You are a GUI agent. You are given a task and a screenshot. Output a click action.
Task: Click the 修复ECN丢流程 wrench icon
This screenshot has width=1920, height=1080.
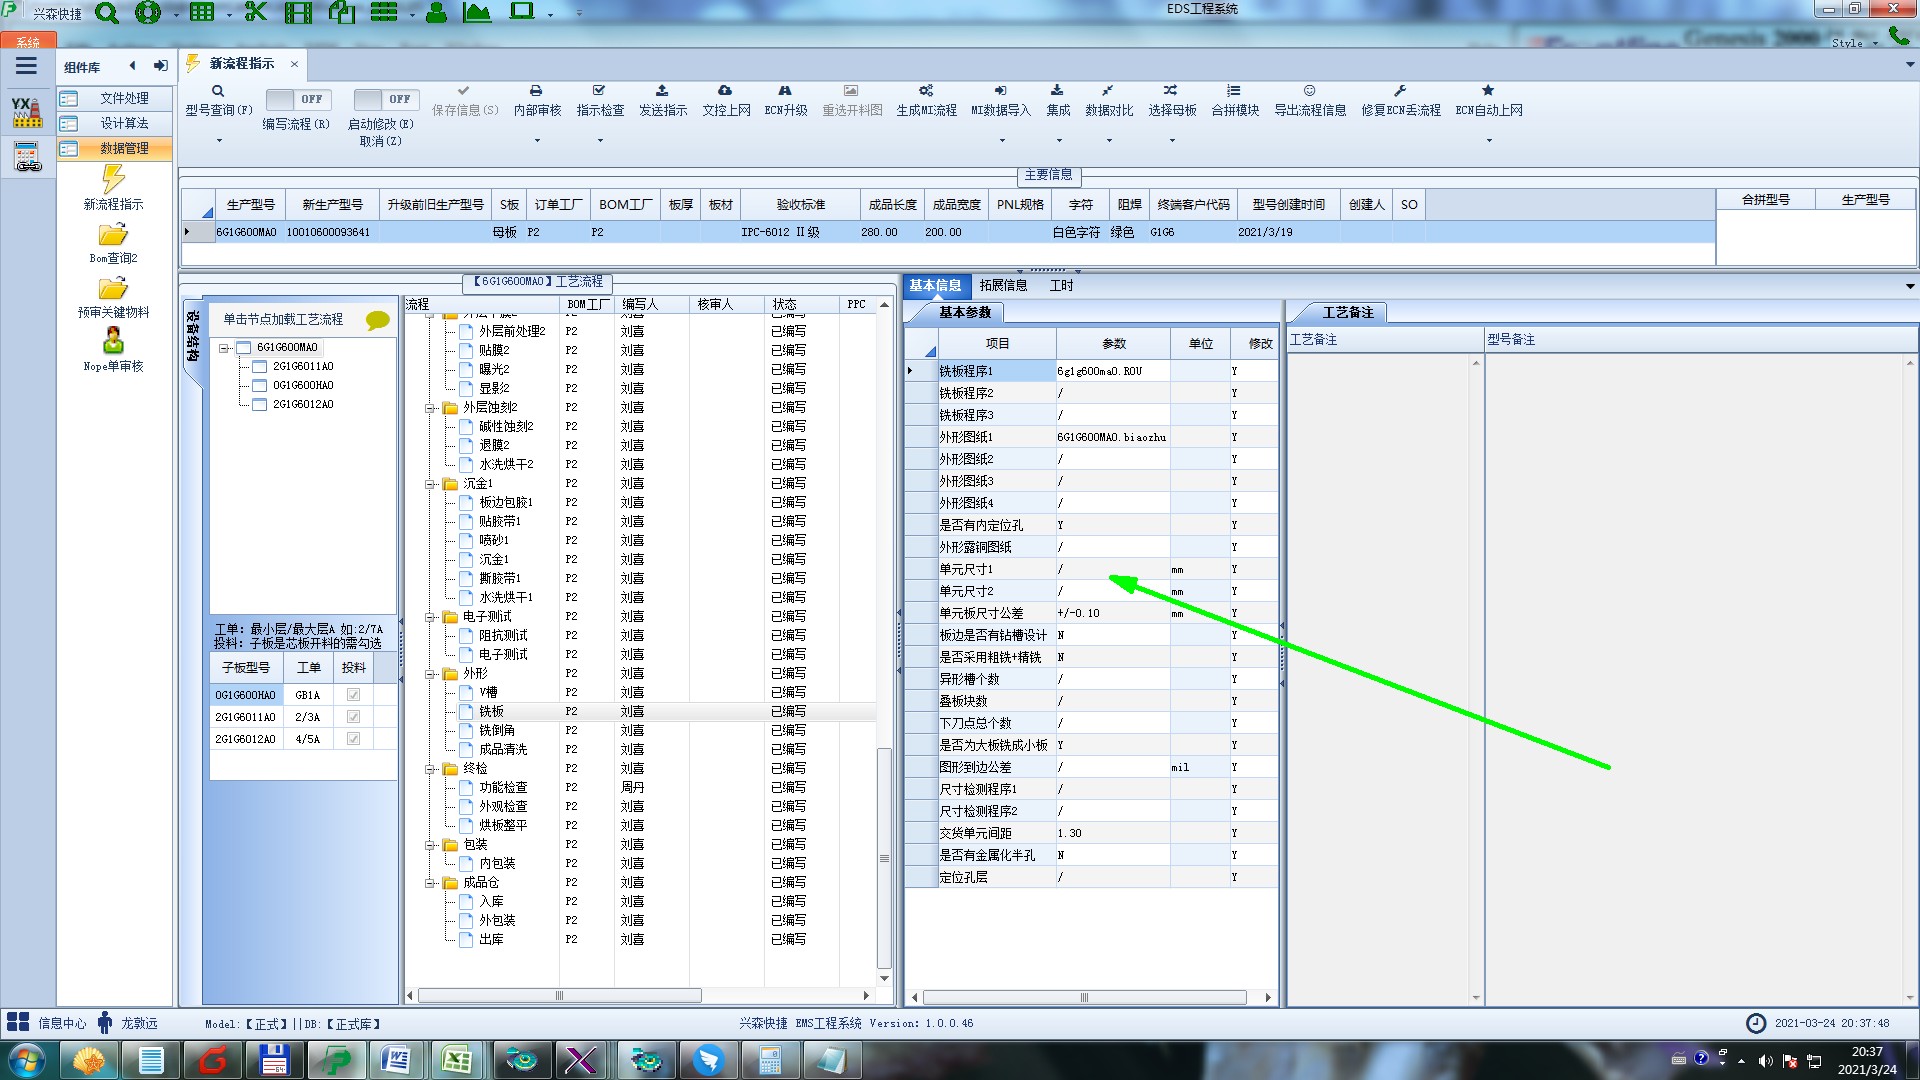click(1400, 91)
